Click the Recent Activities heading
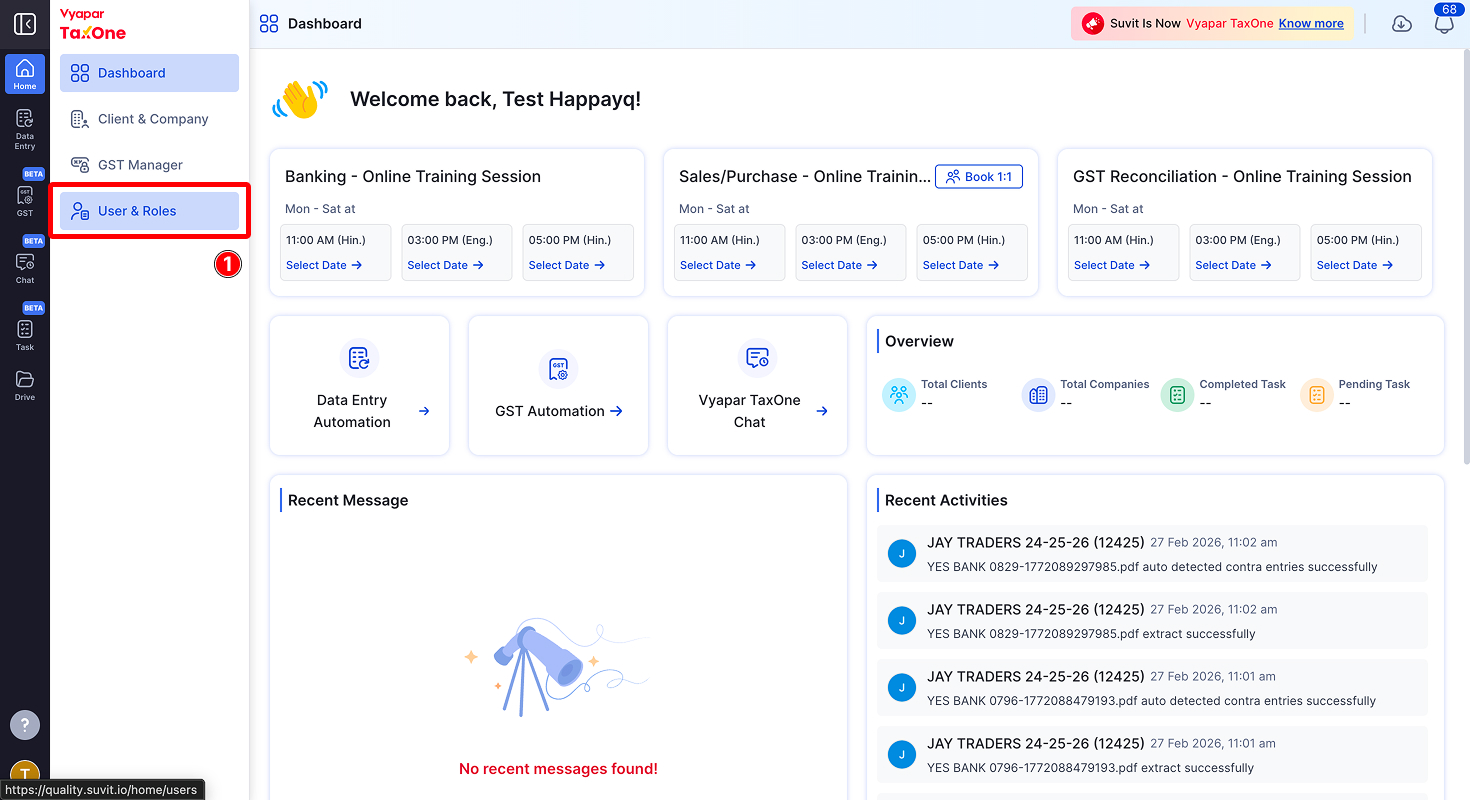Image resolution: width=1470 pixels, height=800 pixels. tap(946, 500)
